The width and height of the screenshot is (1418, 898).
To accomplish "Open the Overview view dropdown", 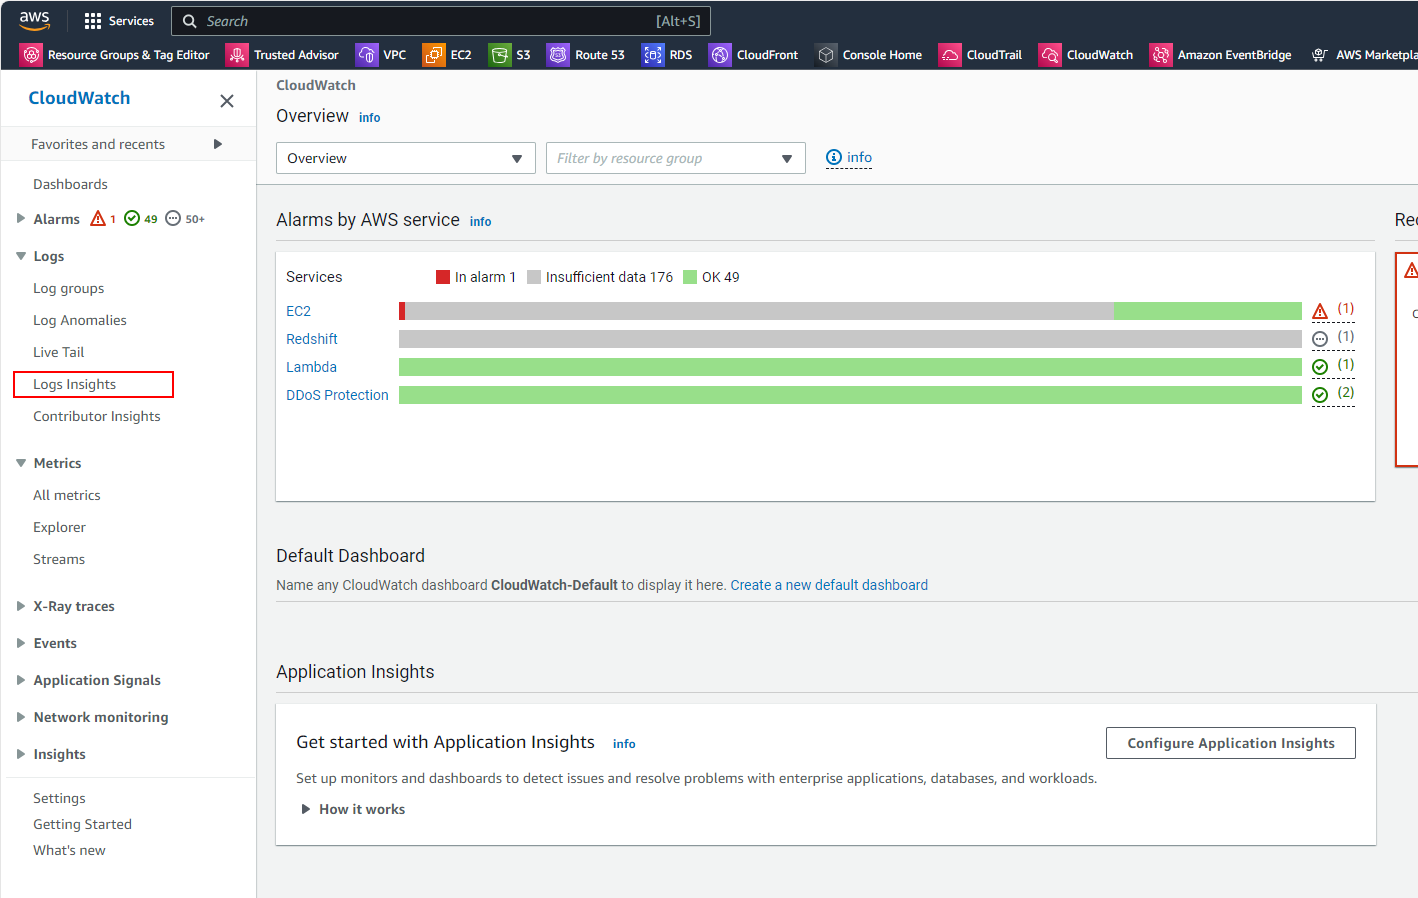I will tap(406, 158).
